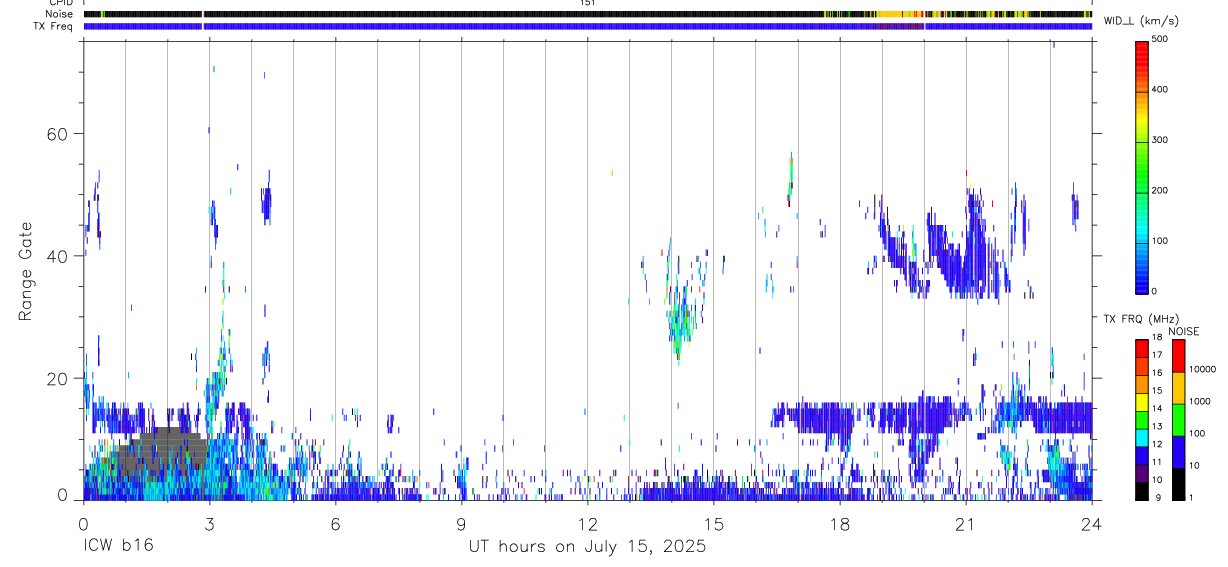Image resolution: width=1228 pixels, height=567 pixels.
Task: Select the 18 tick on UT hours axis
Action: click(x=839, y=523)
